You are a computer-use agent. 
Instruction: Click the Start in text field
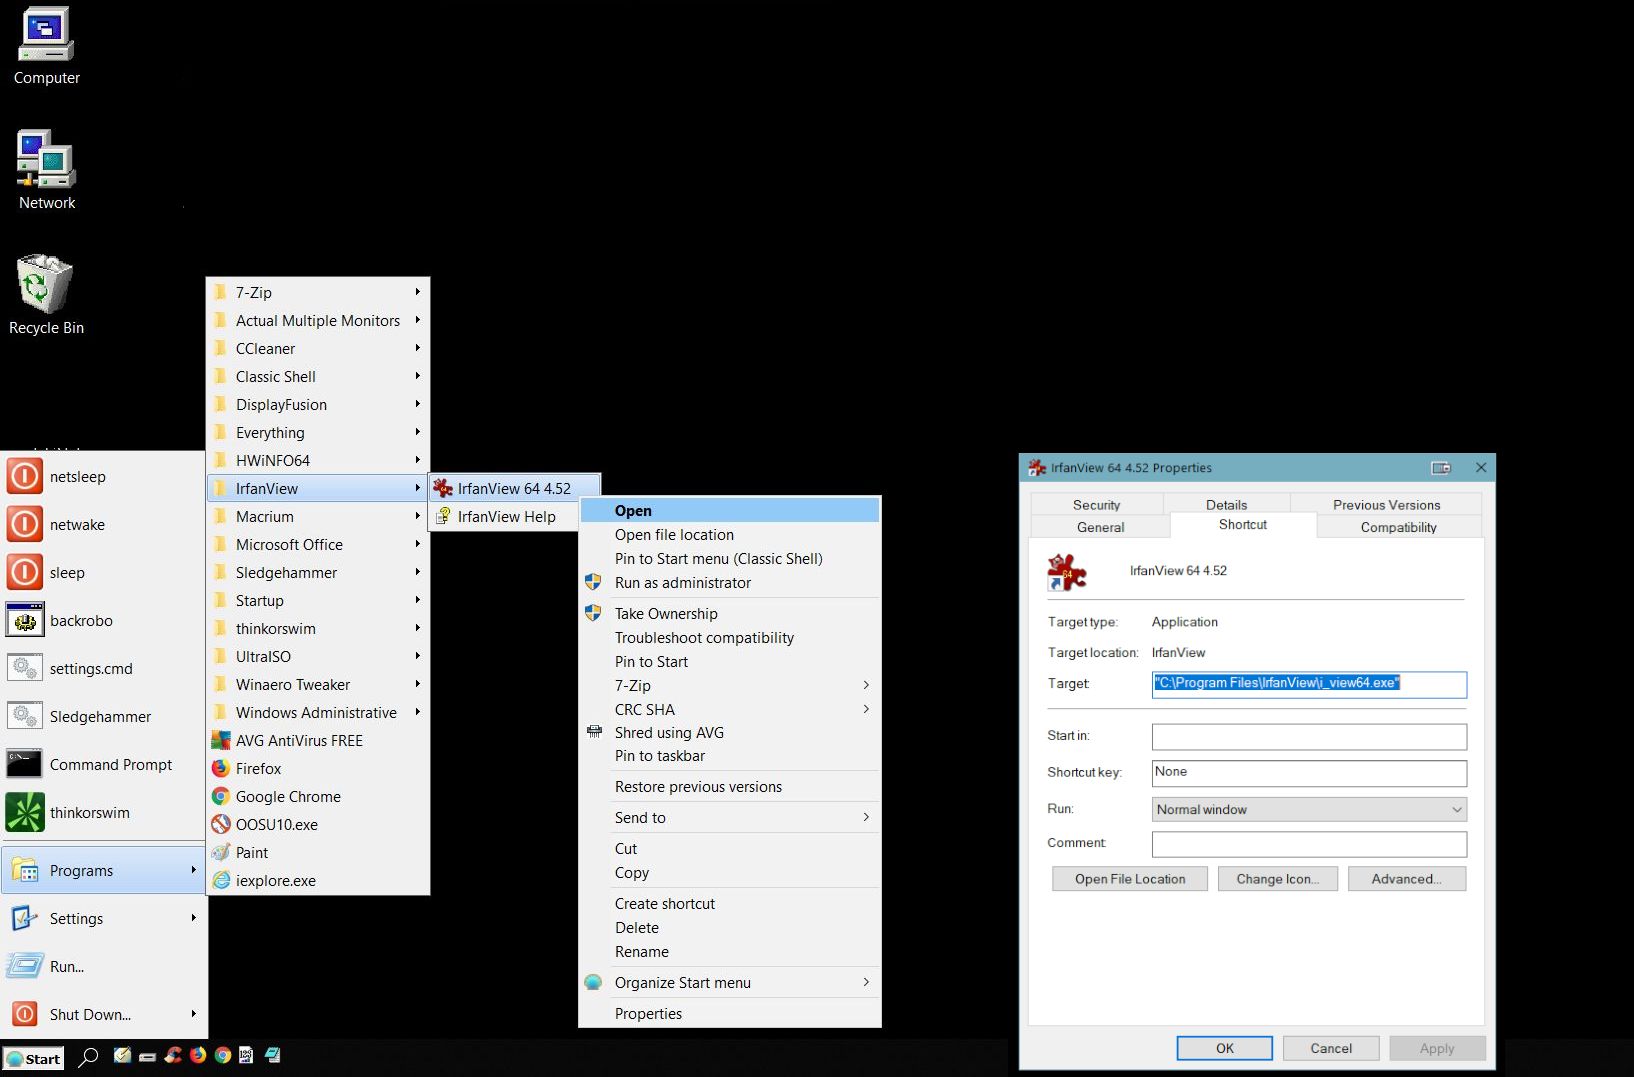[1308, 736]
